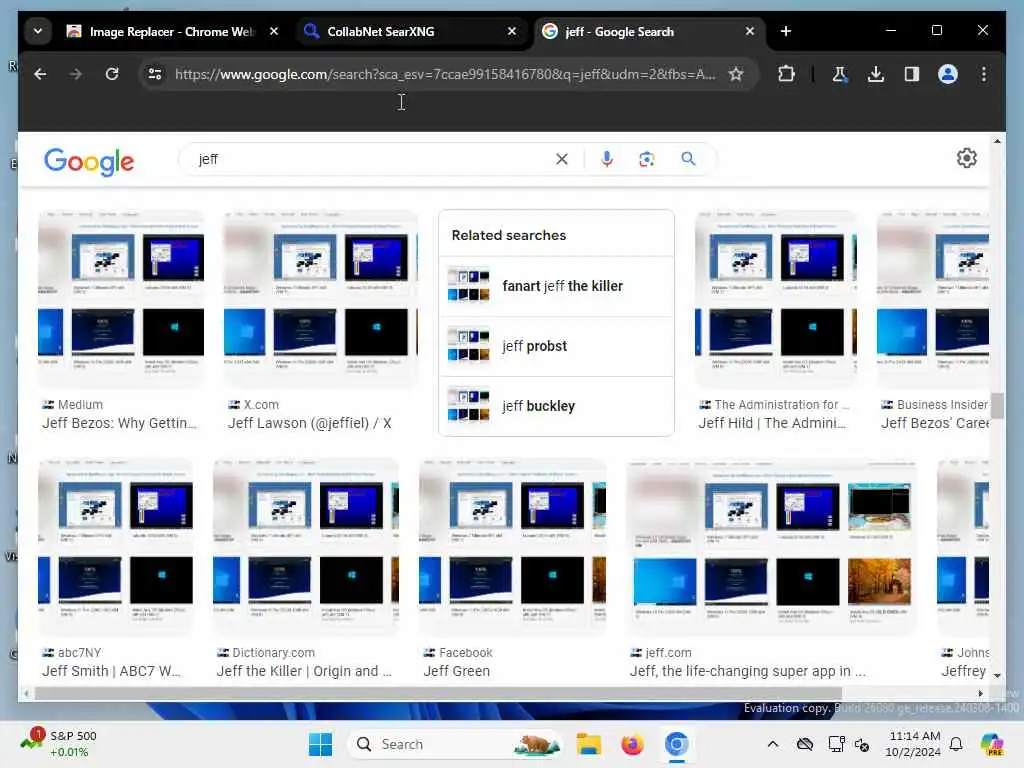This screenshot has width=1024, height=768.
Task: Switch to Image Replacer Chrome Web Store tab
Action: tap(172, 31)
